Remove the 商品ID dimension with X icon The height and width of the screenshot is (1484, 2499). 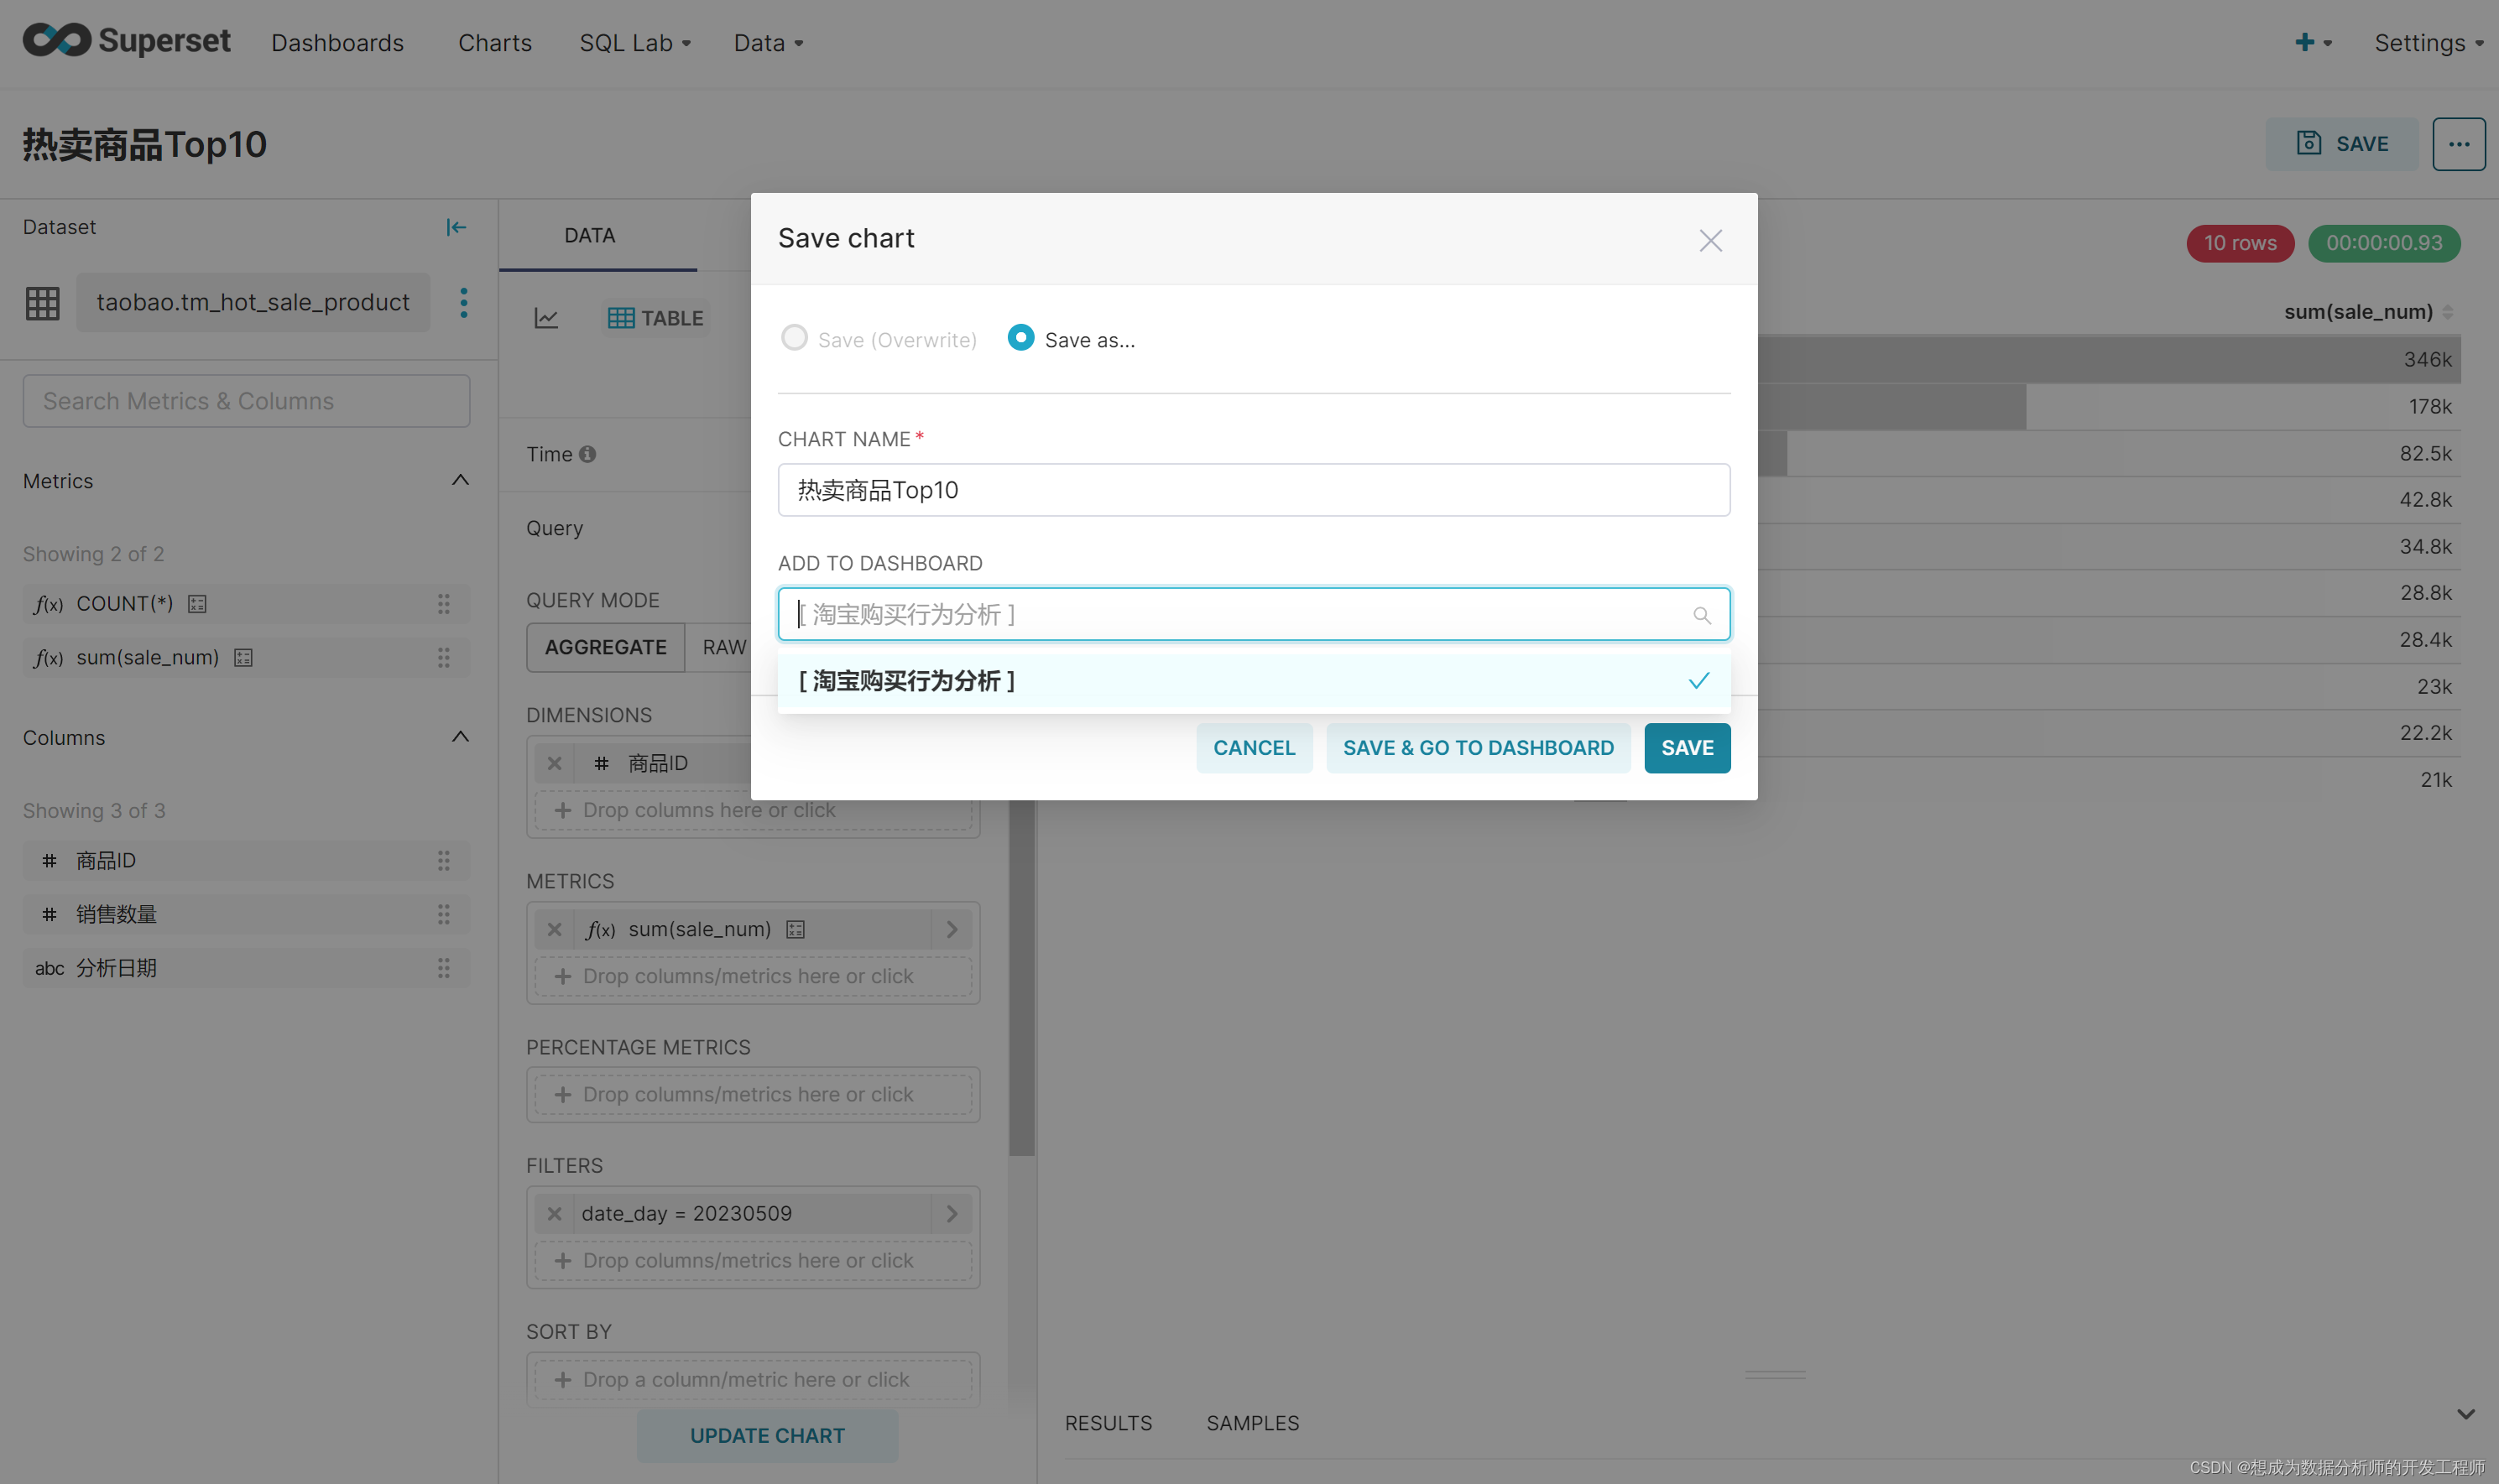coord(554,763)
